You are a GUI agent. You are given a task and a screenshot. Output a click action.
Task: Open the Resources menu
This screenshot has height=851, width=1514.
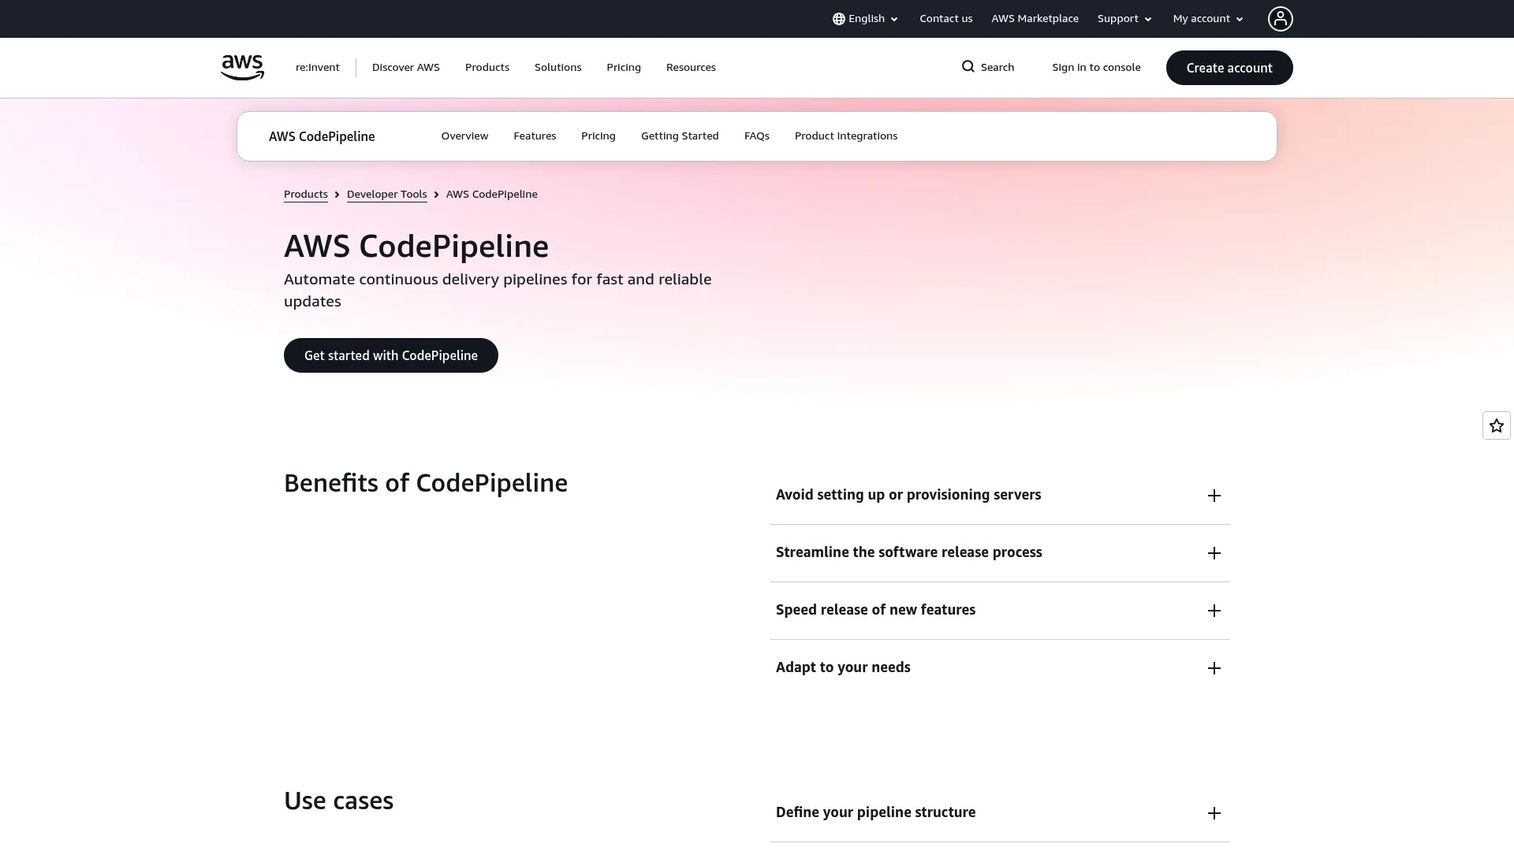[691, 68]
